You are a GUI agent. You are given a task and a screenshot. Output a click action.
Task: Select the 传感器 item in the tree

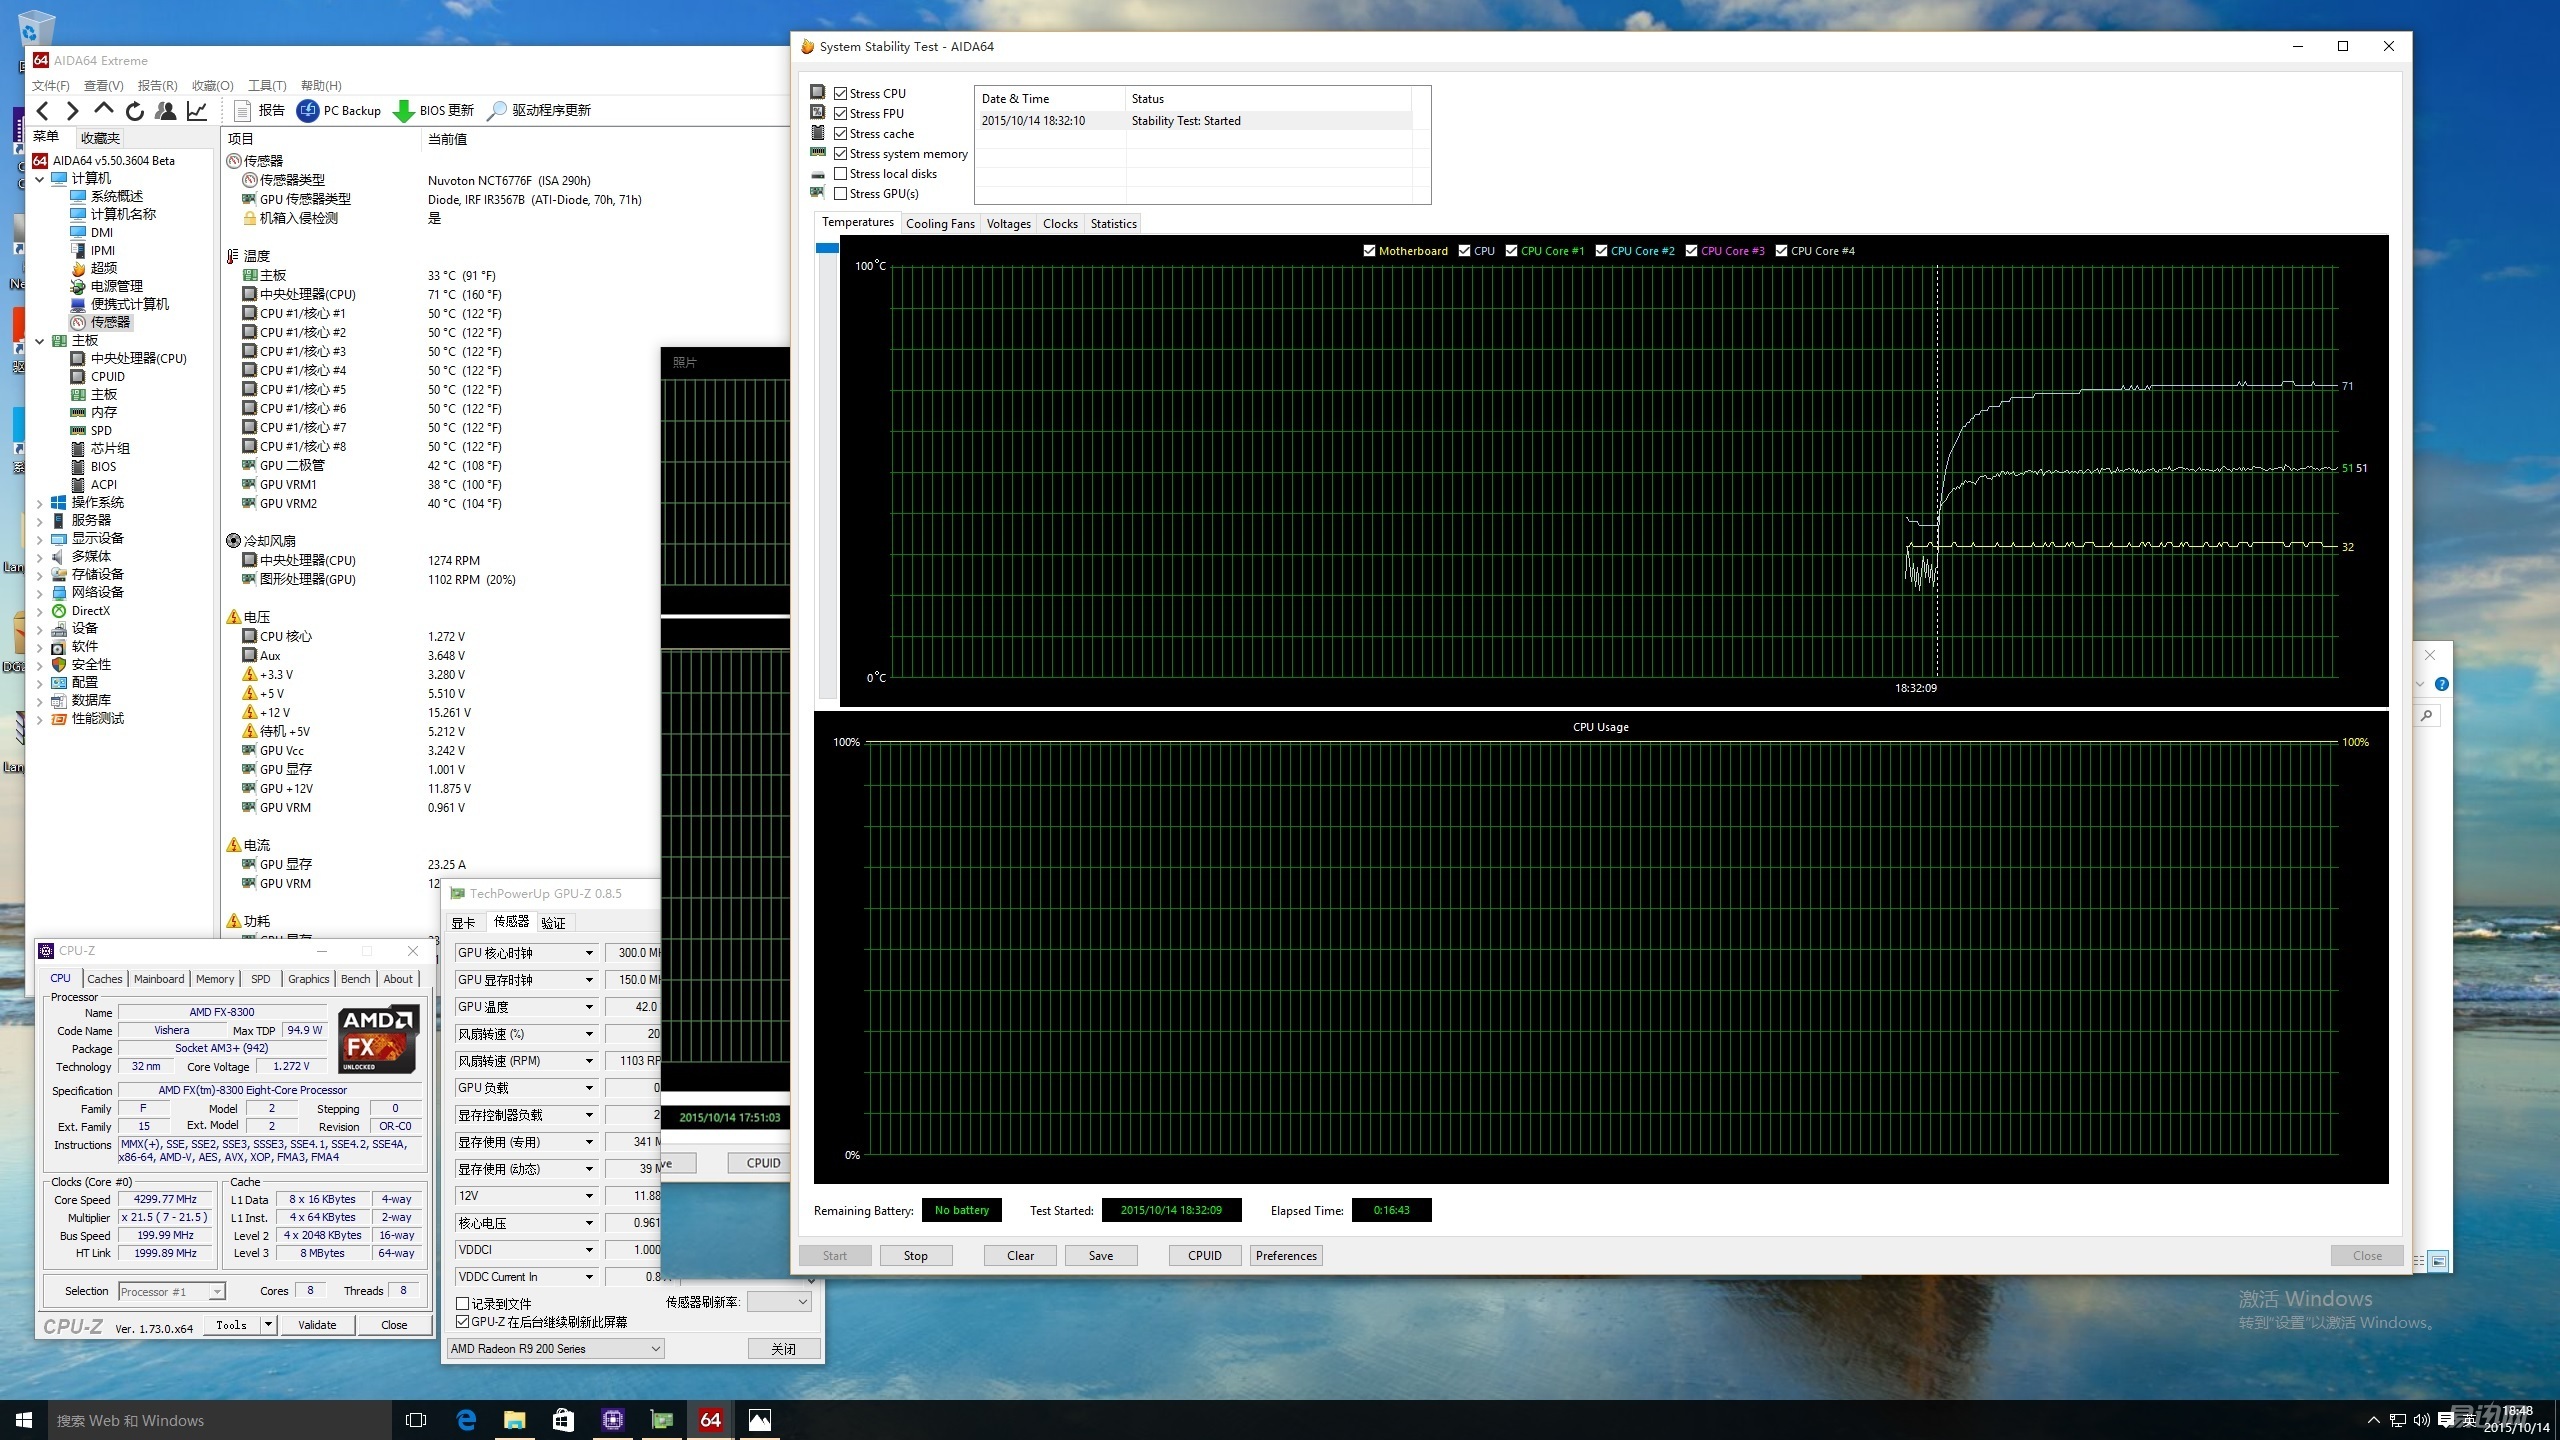coord(110,322)
